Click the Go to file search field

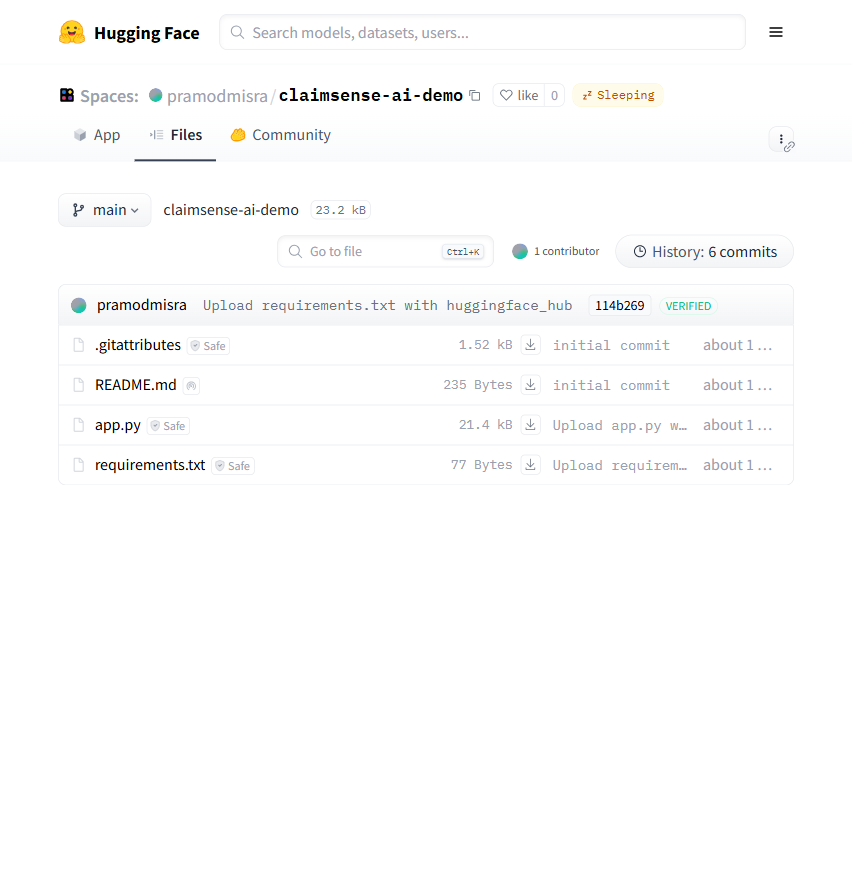coord(372,252)
